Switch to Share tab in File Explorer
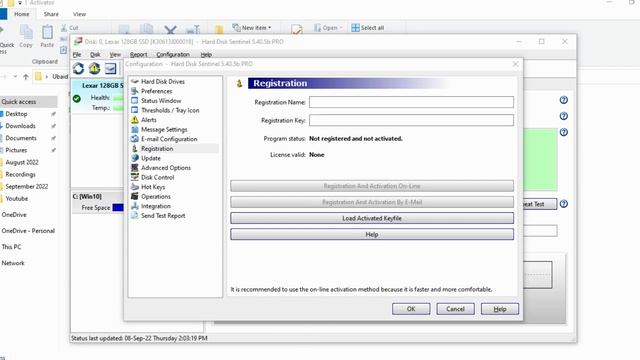Screen dimensions: 640x360 pyautogui.click(x=51, y=14)
